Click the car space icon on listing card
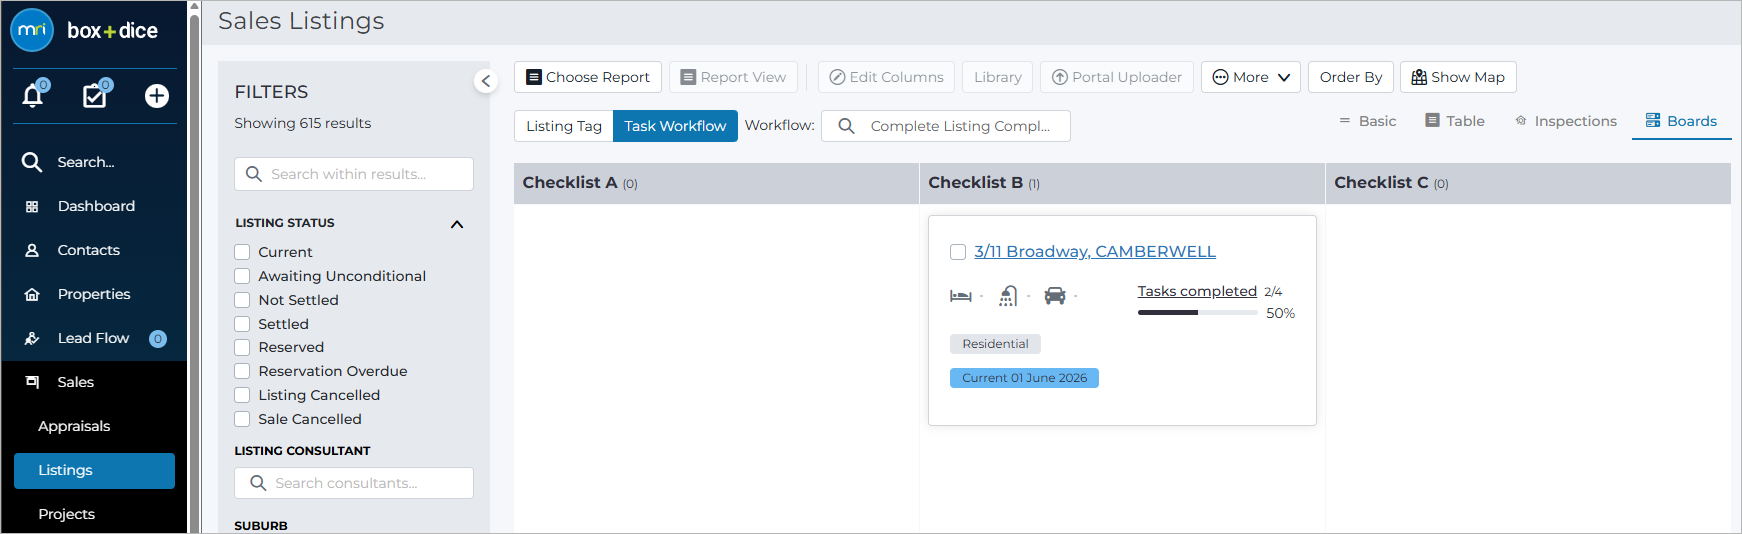1742x534 pixels. tap(1055, 296)
